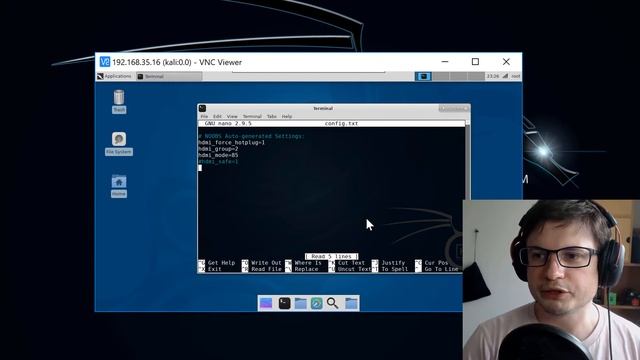Click the Go To Line shortcut label
The height and width of the screenshot is (360, 640).
[442, 269]
